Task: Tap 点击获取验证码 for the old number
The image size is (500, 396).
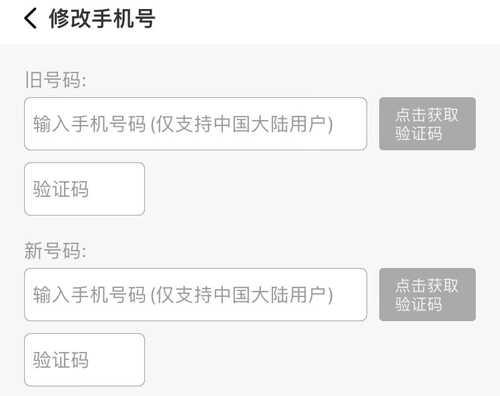Action: point(427,124)
